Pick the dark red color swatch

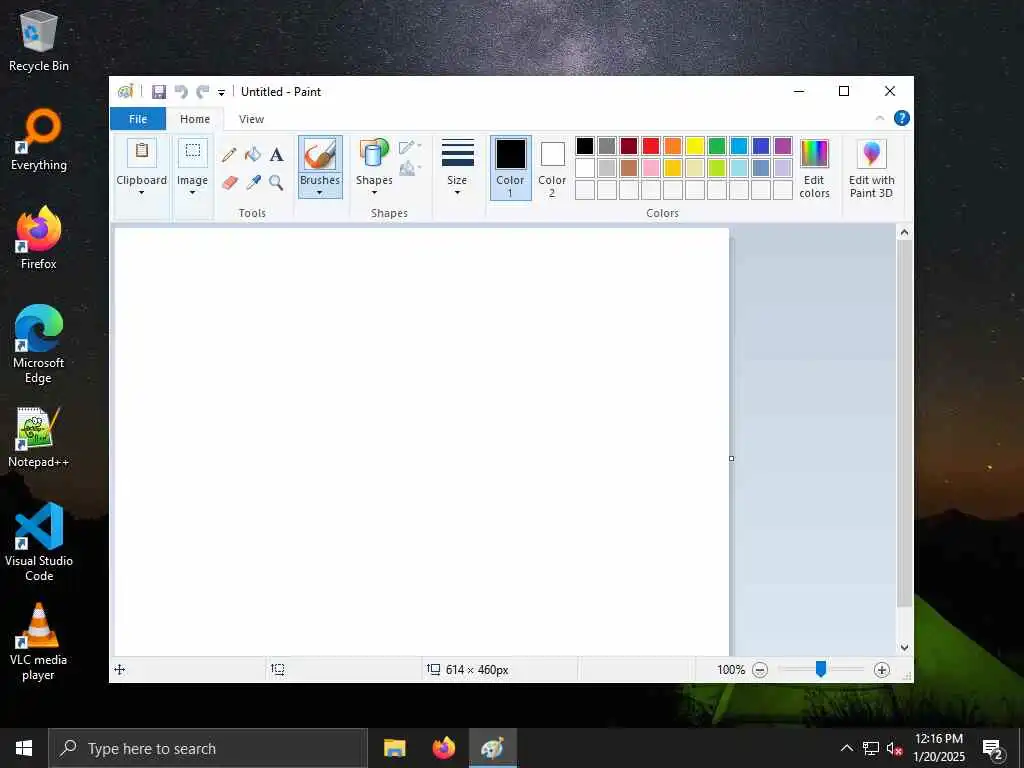point(629,146)
